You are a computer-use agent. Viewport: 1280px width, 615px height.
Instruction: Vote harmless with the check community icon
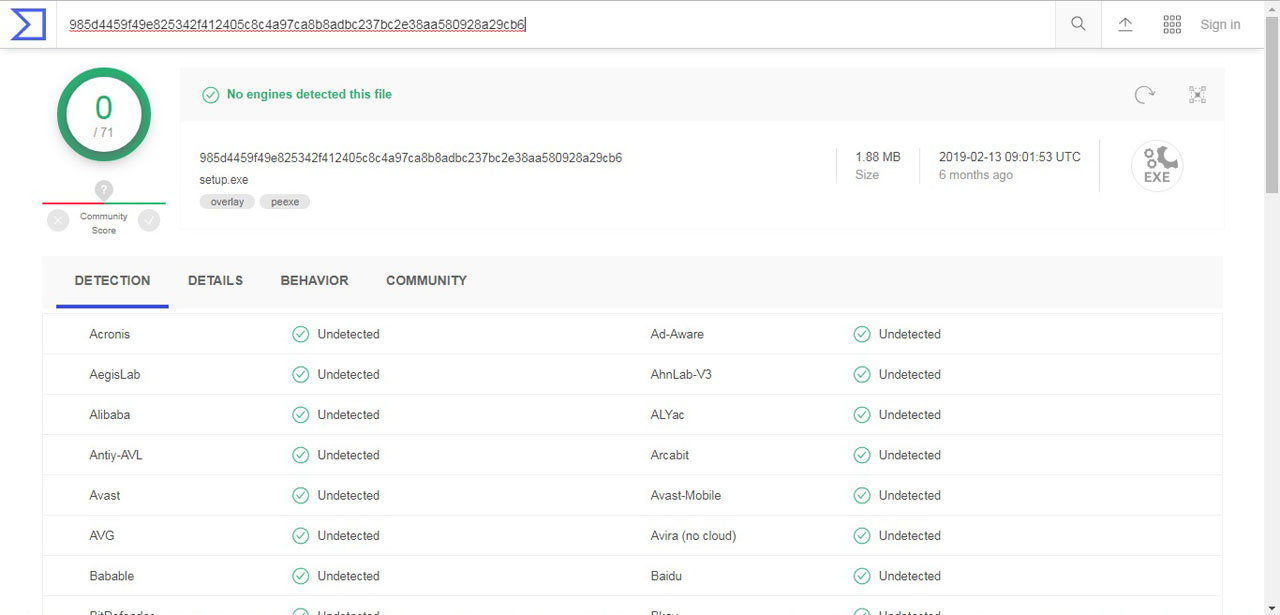(149, 220)
